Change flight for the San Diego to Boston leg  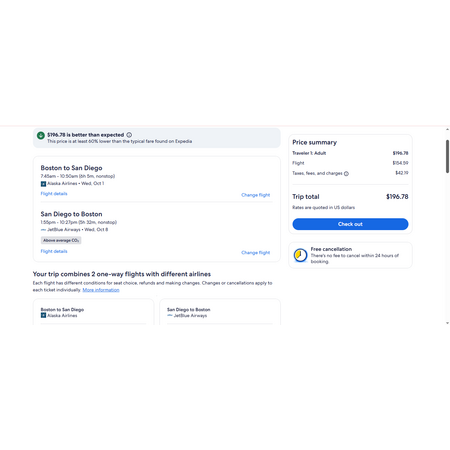tap(255, 253)
